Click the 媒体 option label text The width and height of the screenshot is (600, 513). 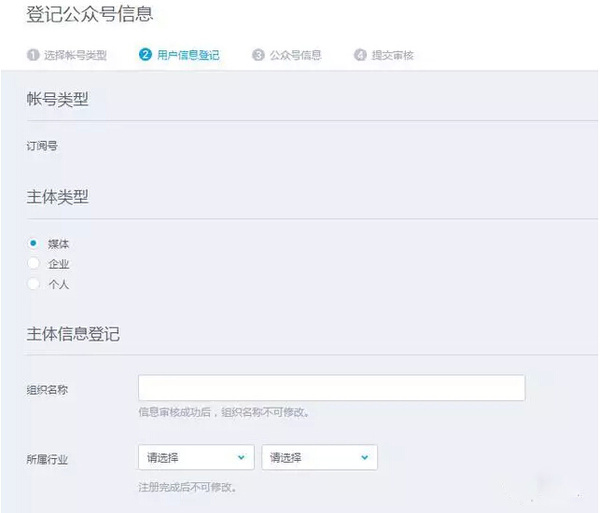coord(58,244)
